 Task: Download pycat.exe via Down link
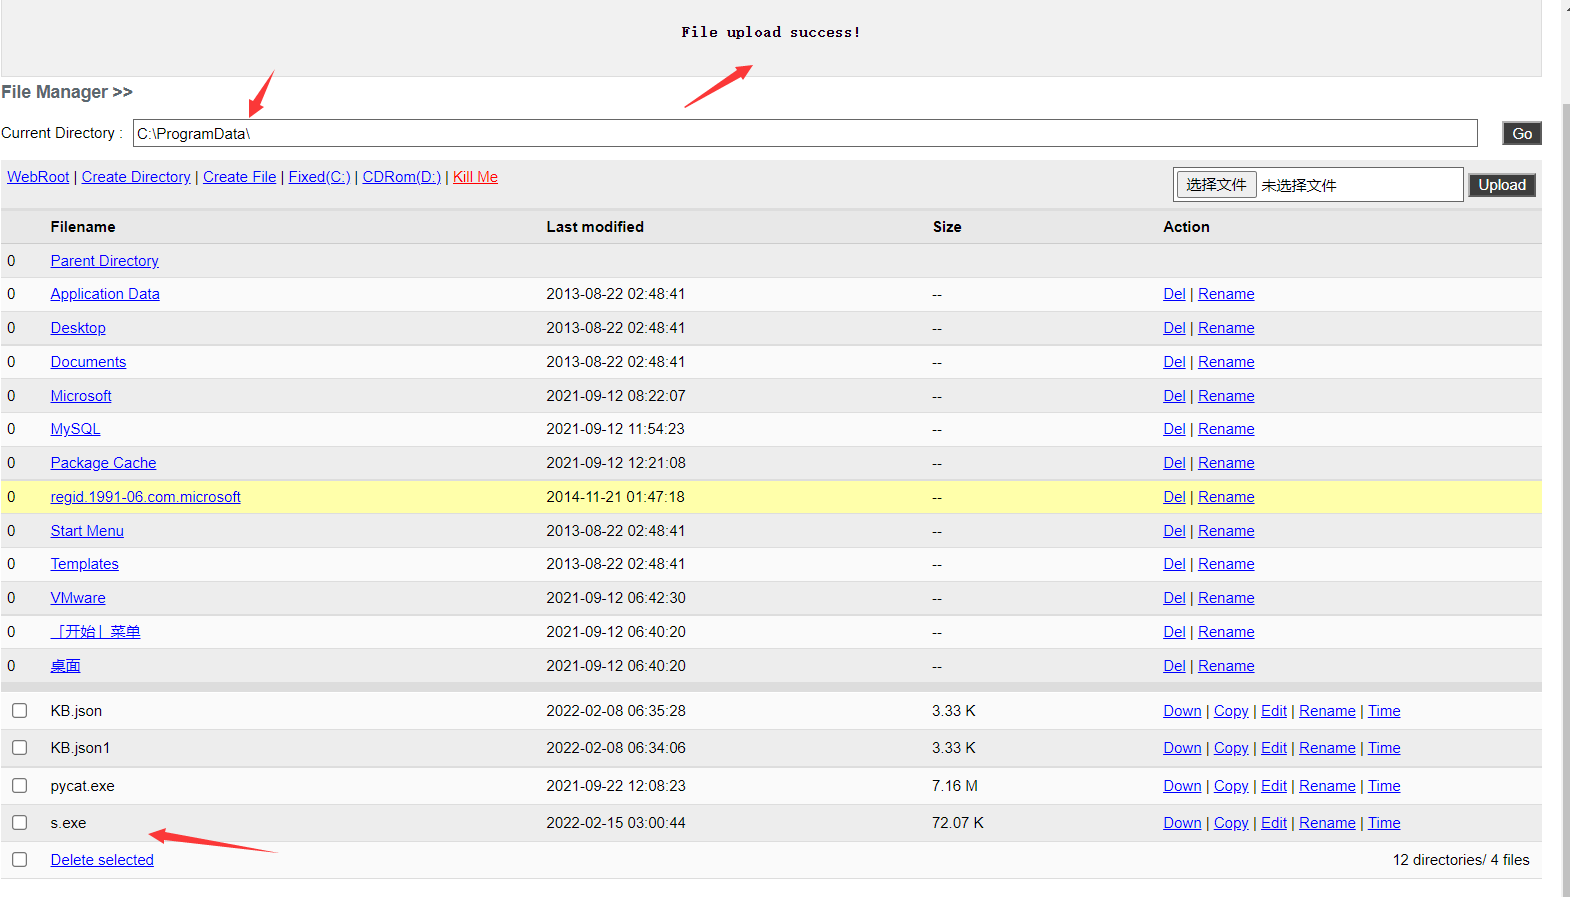pyautogui.click(x=1182, y=786)
